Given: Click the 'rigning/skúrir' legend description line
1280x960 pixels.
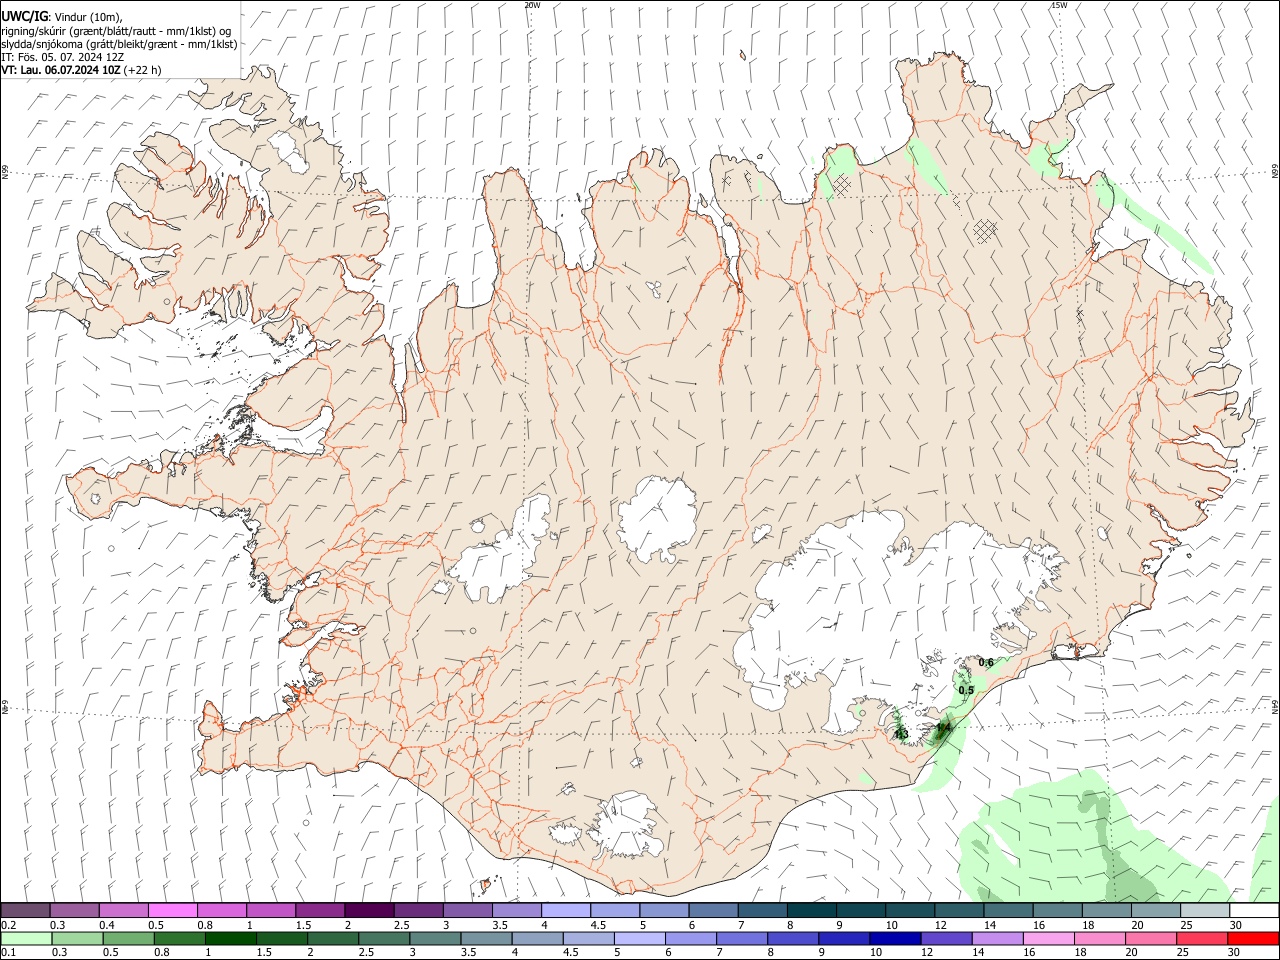Looking at the screenshot, I should (117, 30).
